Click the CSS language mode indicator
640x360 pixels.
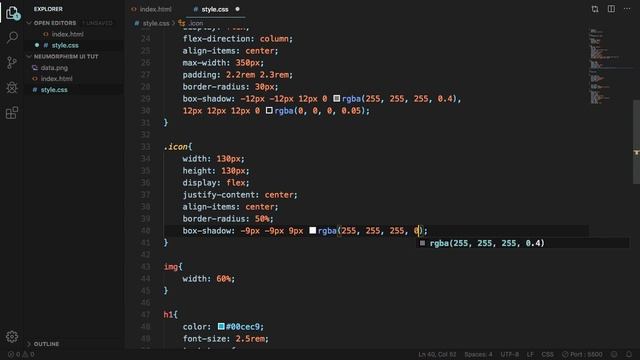[x=547, y=354]
